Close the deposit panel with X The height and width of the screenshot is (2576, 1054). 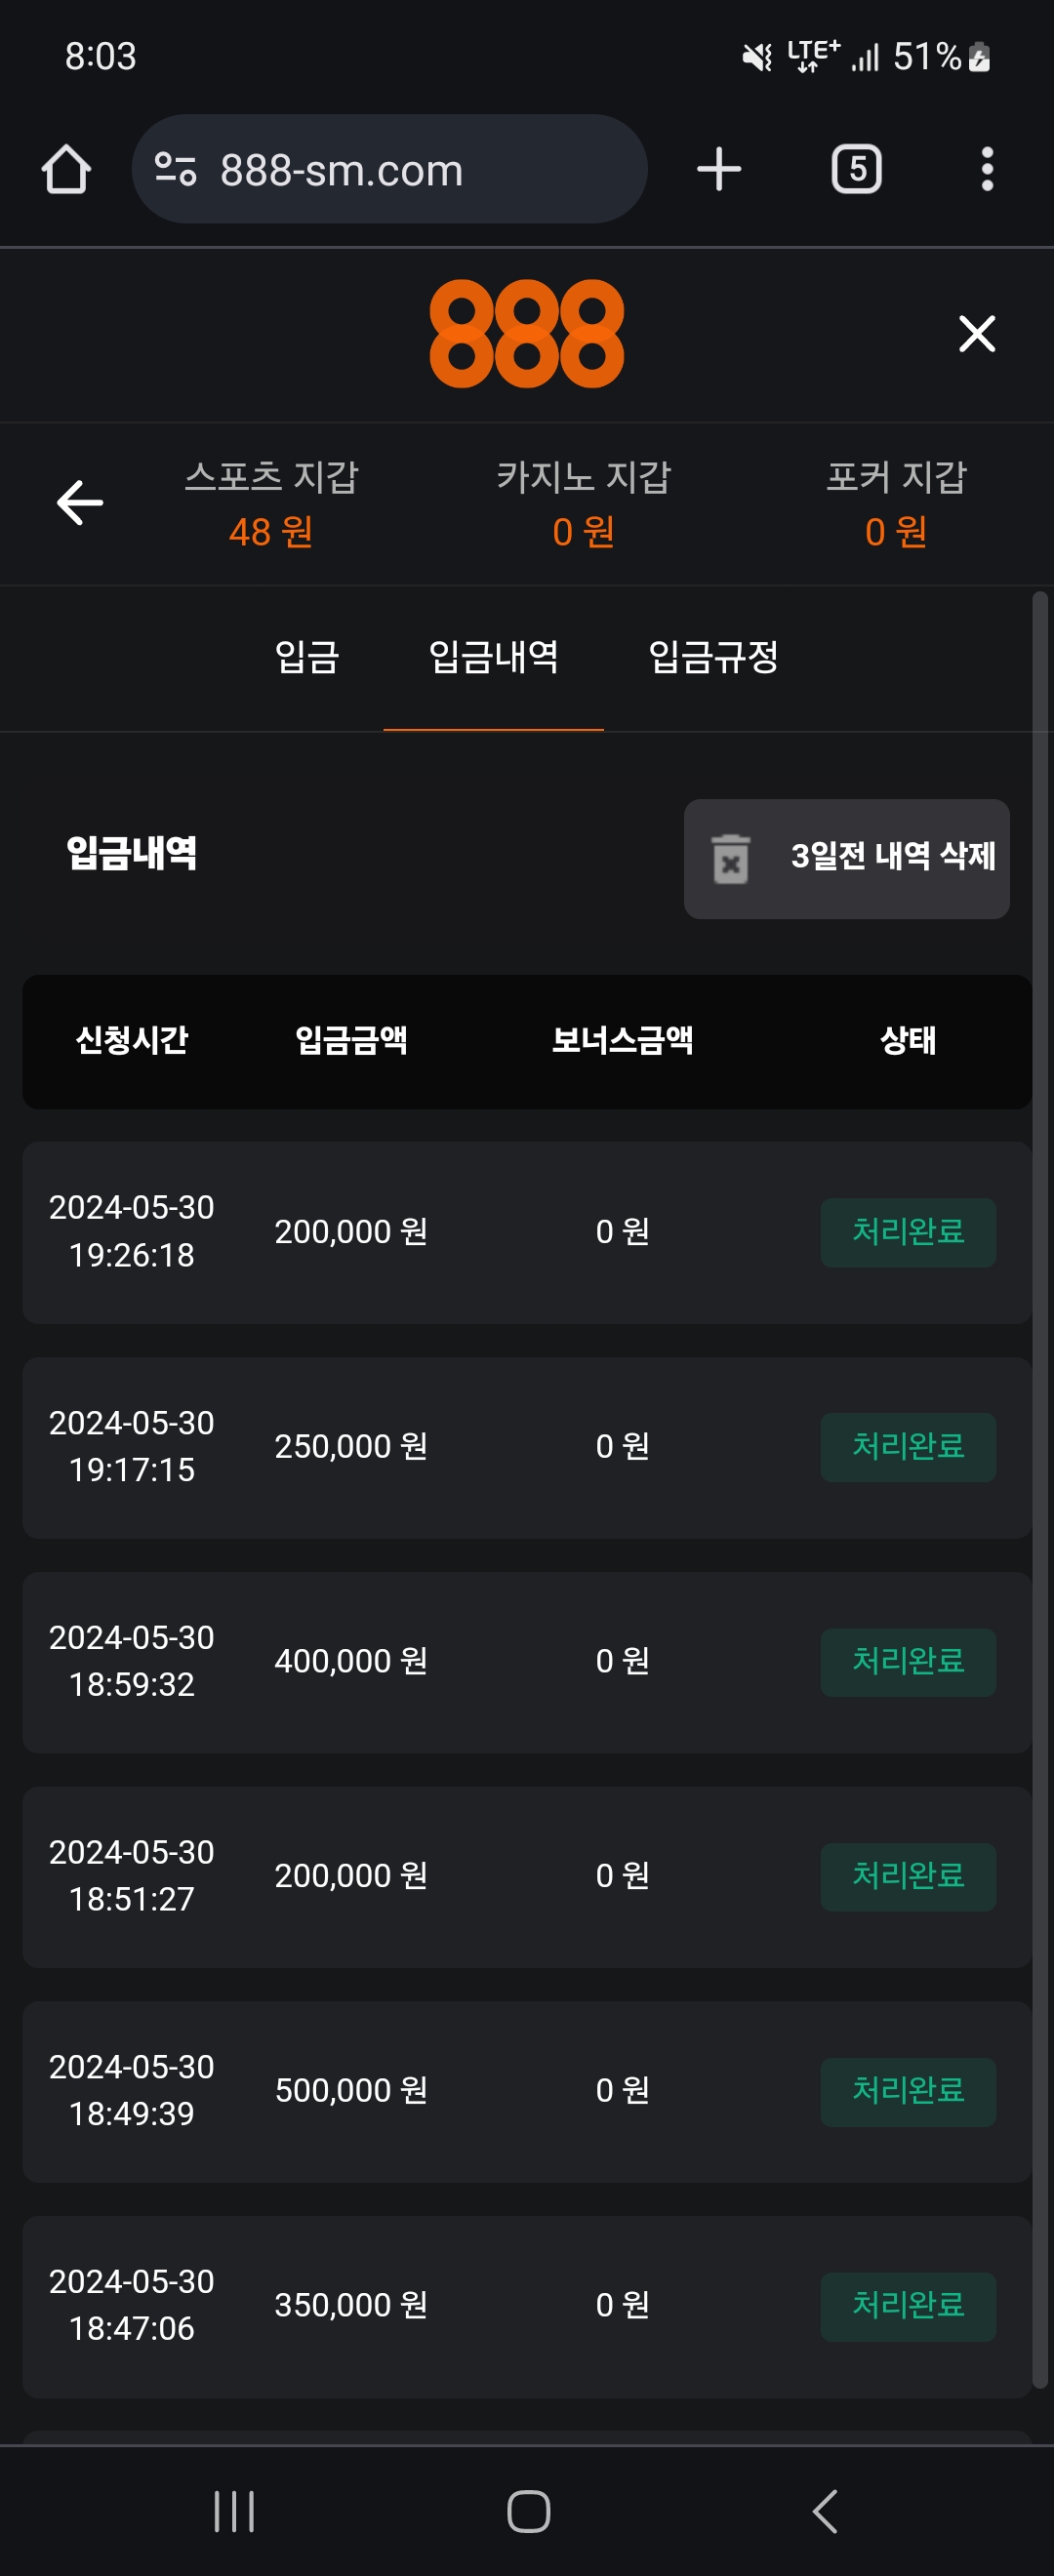976,334
